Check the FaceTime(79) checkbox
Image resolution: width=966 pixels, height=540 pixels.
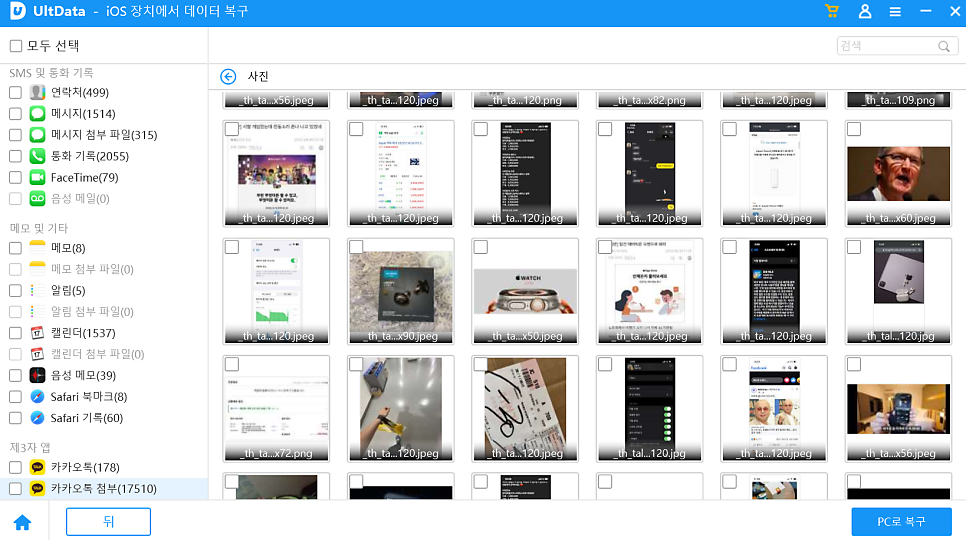(15, 177)
